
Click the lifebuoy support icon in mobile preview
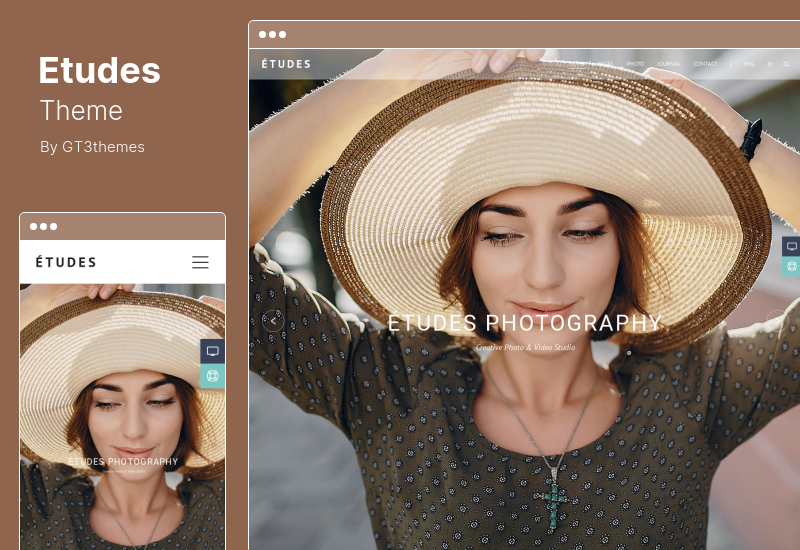[213, 376]
